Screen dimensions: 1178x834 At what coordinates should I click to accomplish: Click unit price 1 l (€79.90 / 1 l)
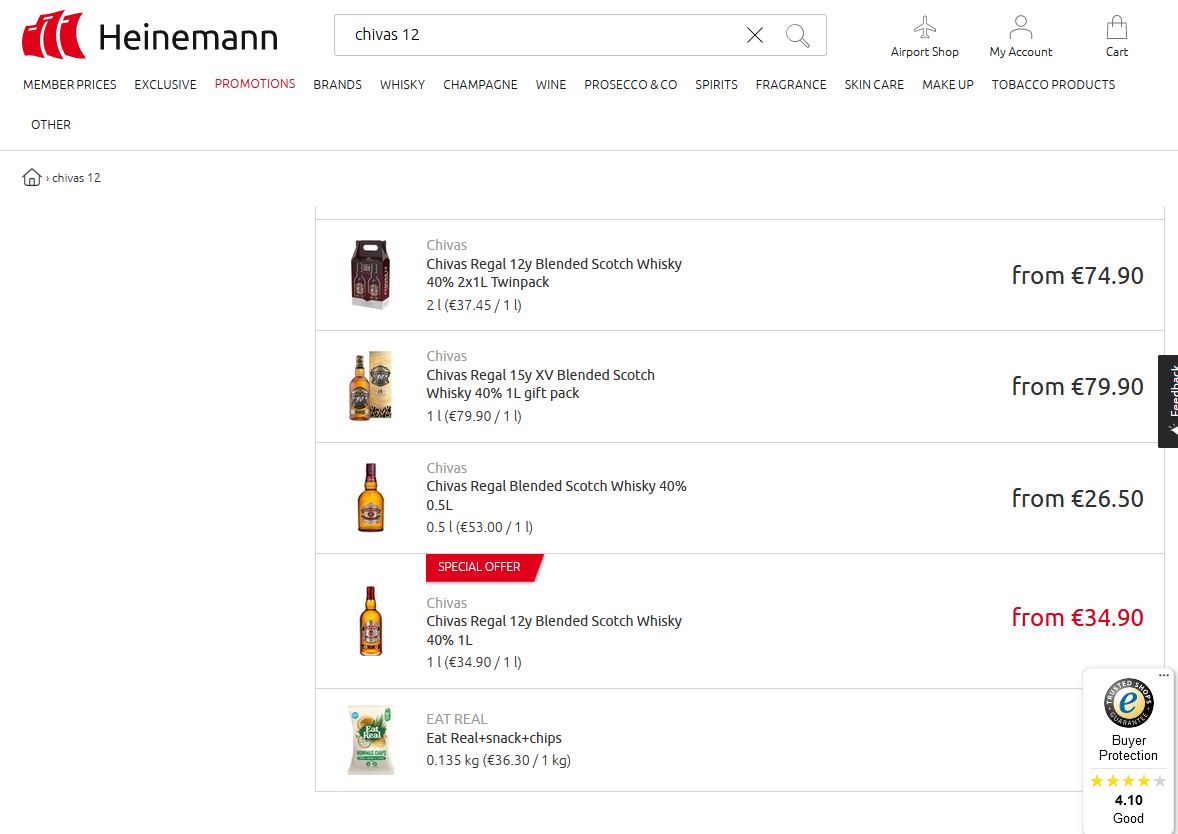tap(474, 415)
